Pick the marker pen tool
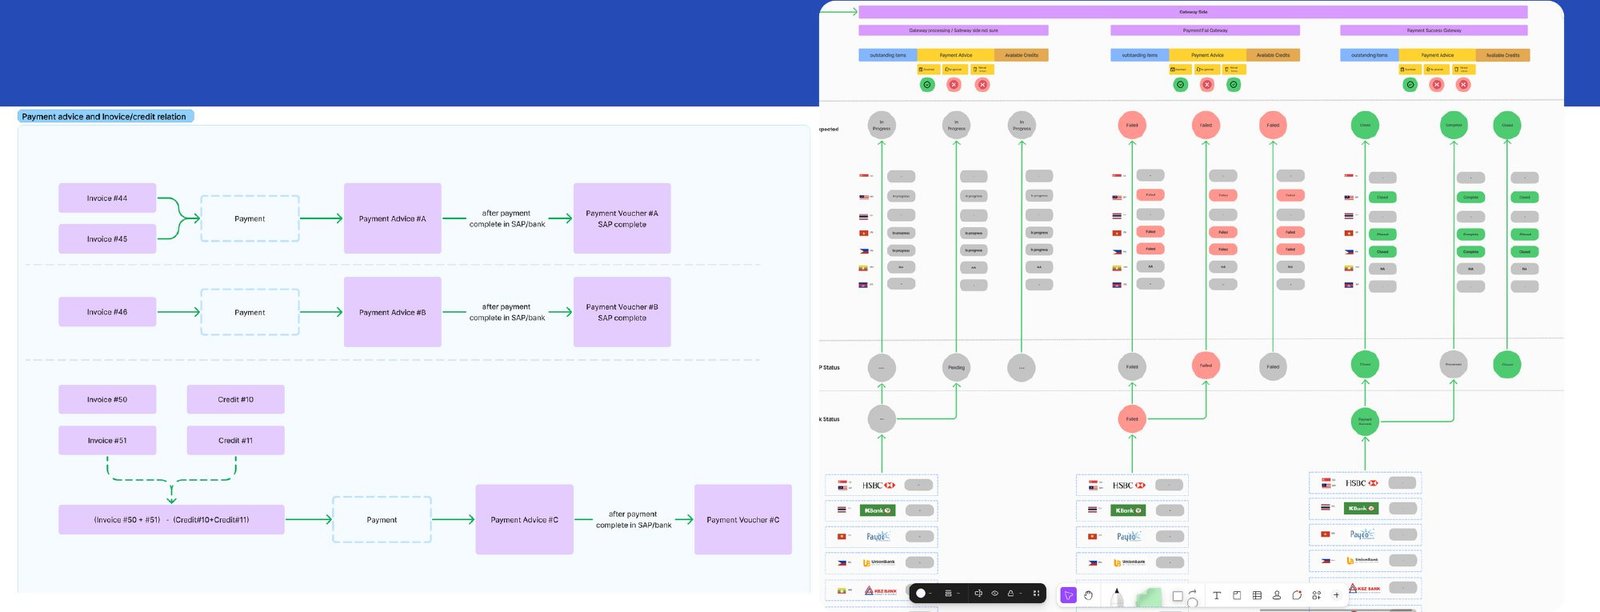1600x612 pixels. 1117,597
